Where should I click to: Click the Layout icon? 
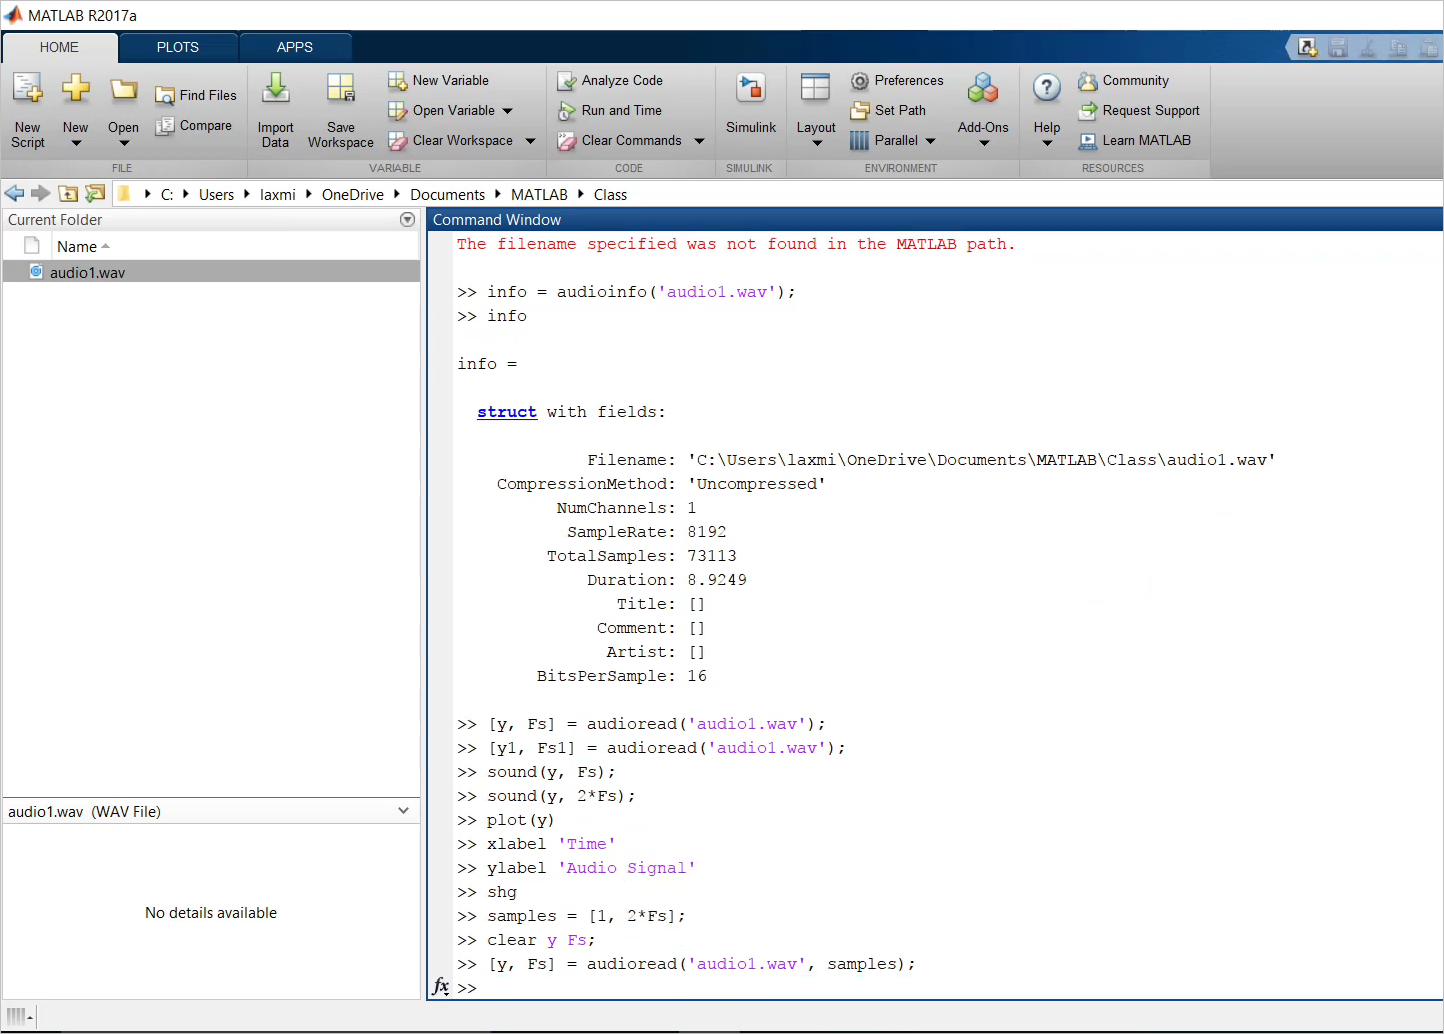coord(816,89)
